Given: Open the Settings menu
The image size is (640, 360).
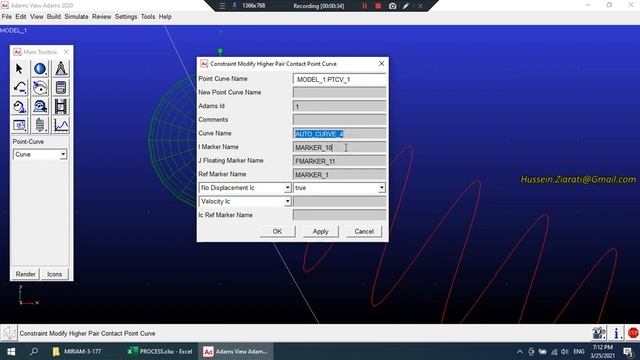Looking at the screenshot, I should click(x=126, y=17).
